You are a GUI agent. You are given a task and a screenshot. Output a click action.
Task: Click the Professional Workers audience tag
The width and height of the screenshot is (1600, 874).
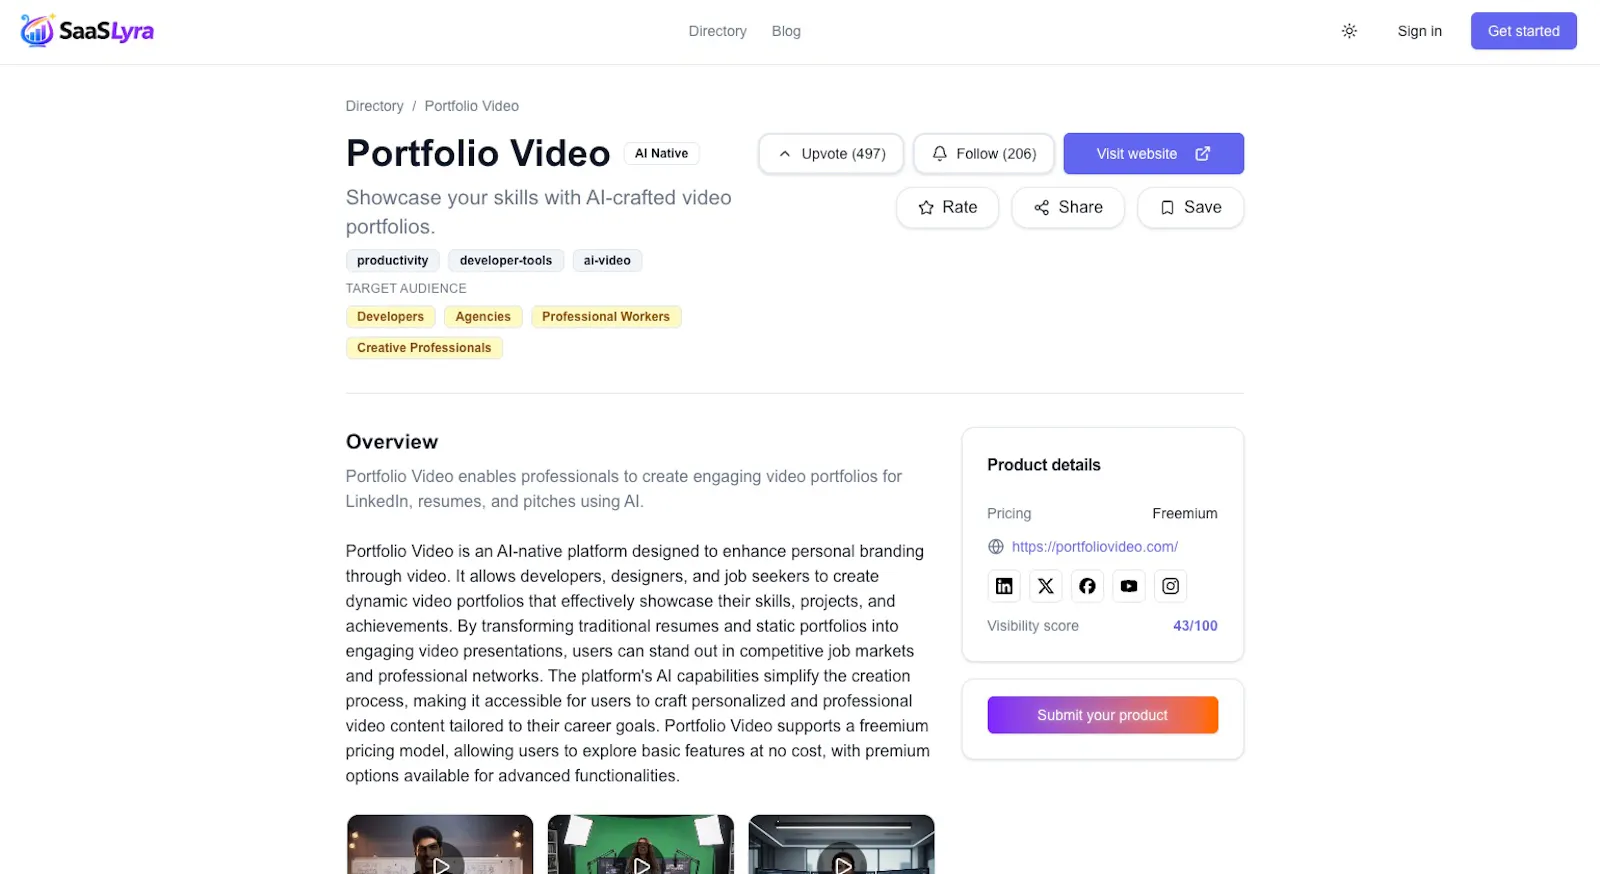click(x=606, y=317)
